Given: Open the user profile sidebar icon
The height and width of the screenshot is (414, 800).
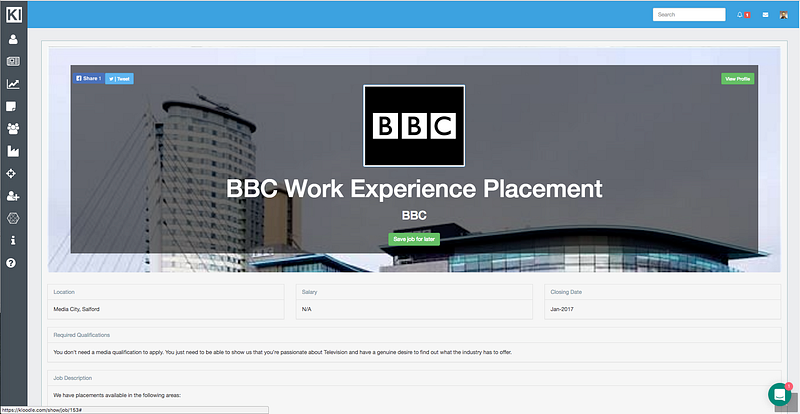Looking at the screenshot, I should click(x=13, y=39).
